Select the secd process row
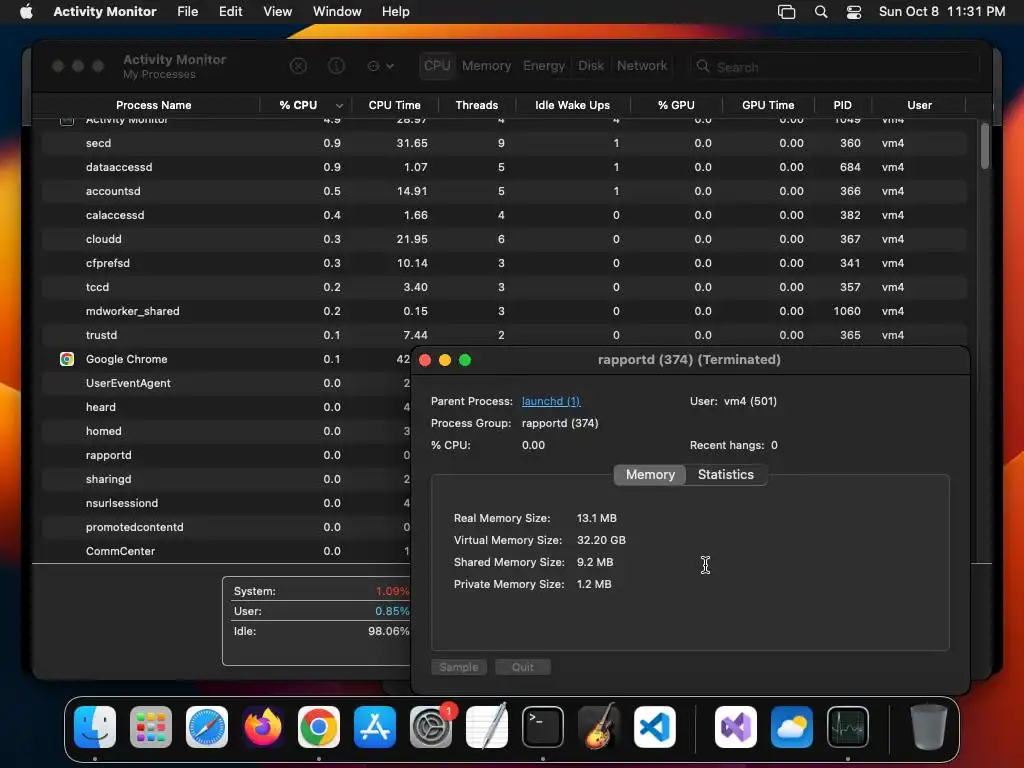Viewport: 1024px width, 768px height. (504, 143)
